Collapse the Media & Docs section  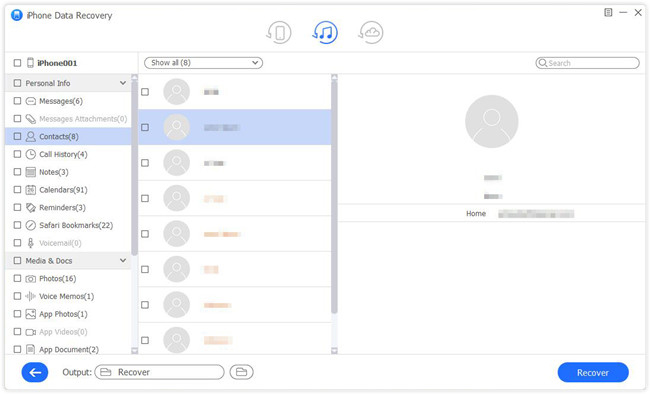point(123,260)
